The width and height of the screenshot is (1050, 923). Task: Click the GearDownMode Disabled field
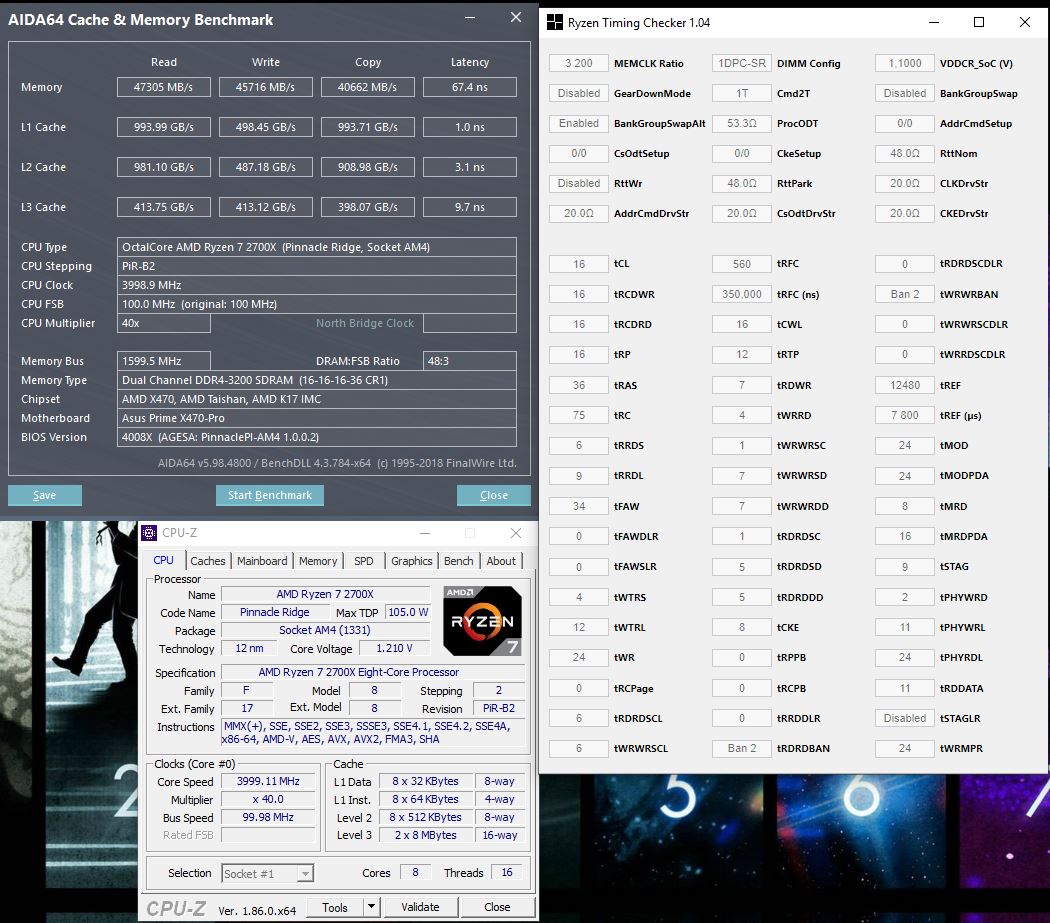[x=579, y=93]
